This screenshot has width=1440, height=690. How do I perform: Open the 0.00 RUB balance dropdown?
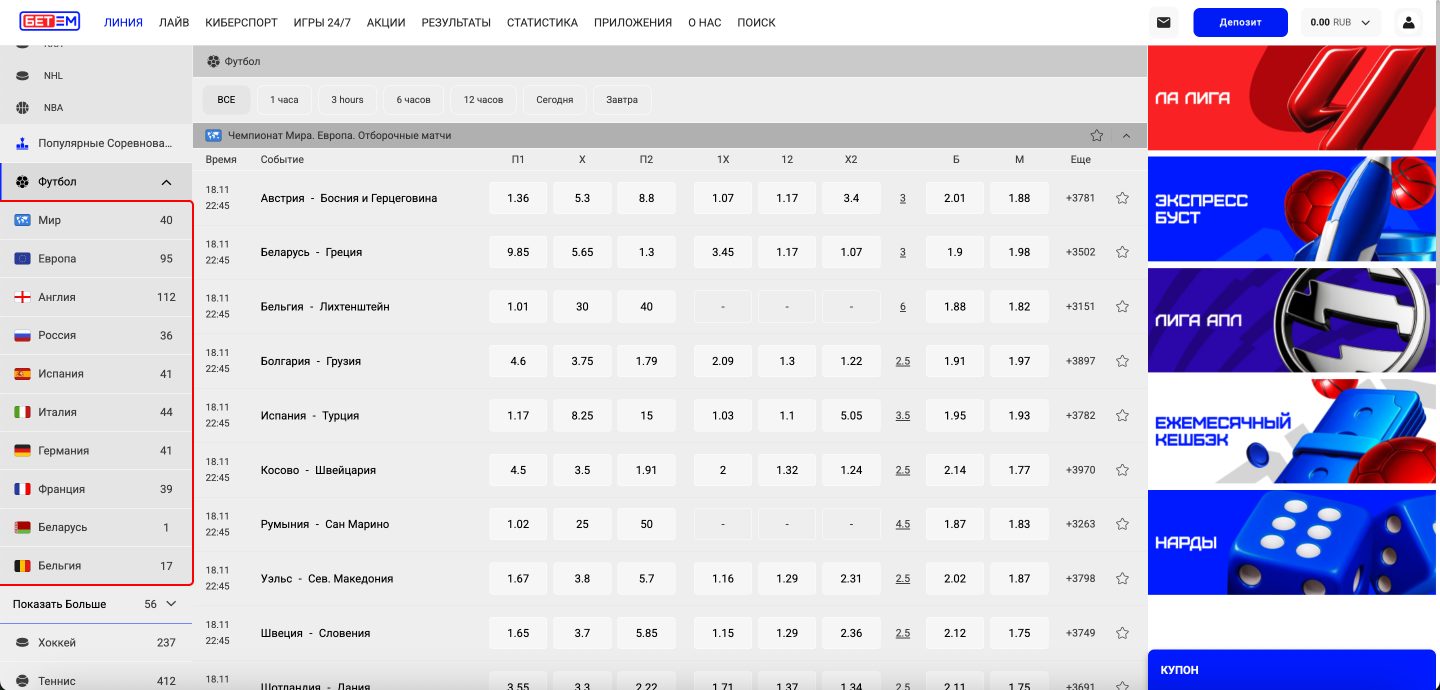[x=1340, y=22]
